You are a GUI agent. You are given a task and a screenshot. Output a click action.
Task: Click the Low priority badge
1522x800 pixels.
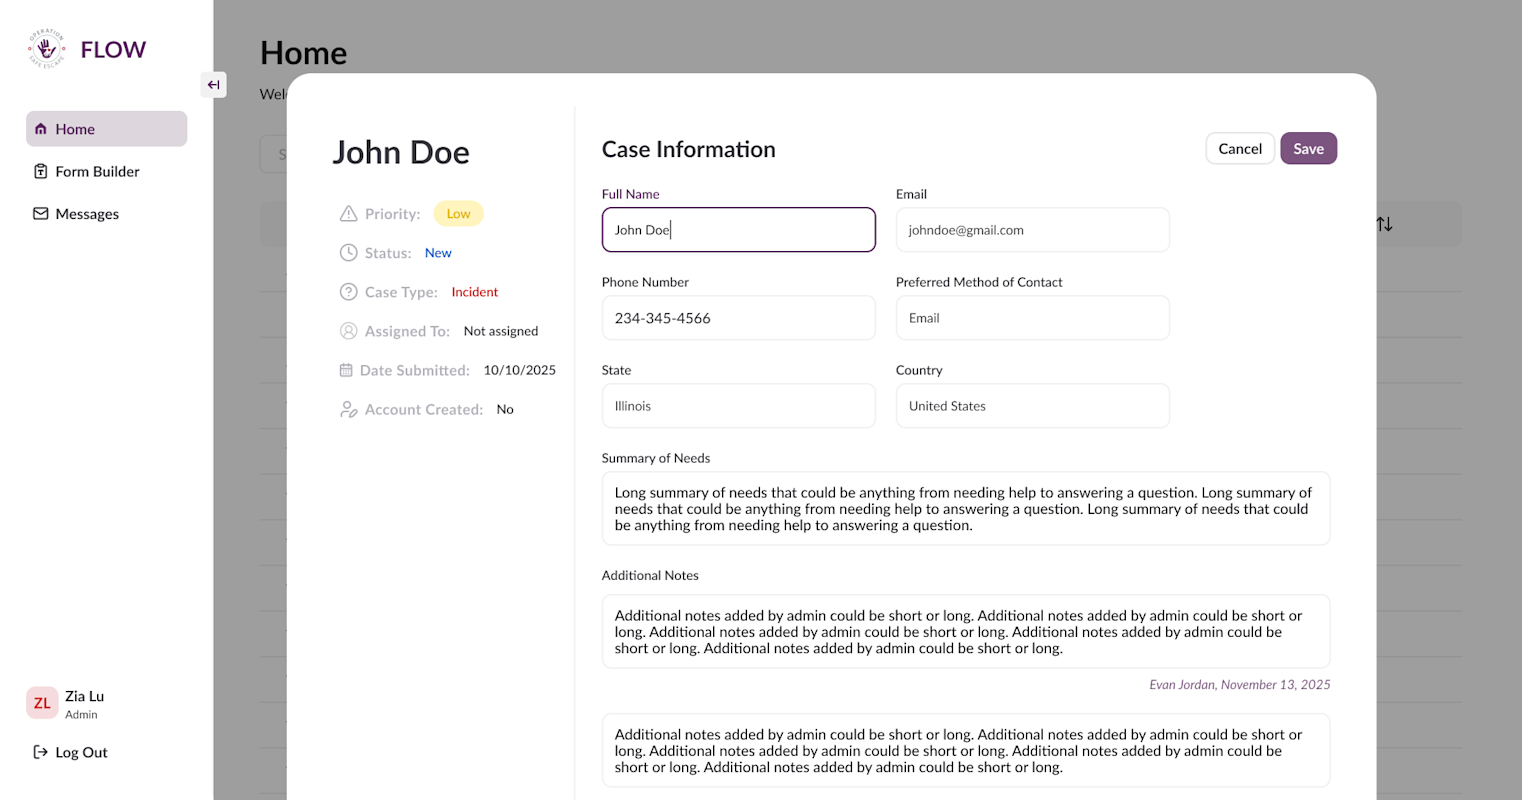click(458, 214)
